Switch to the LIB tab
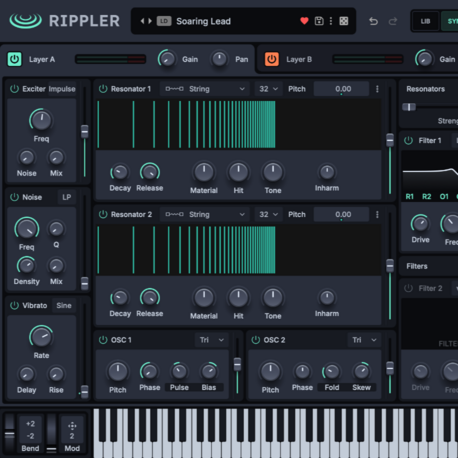 [425, 21]
